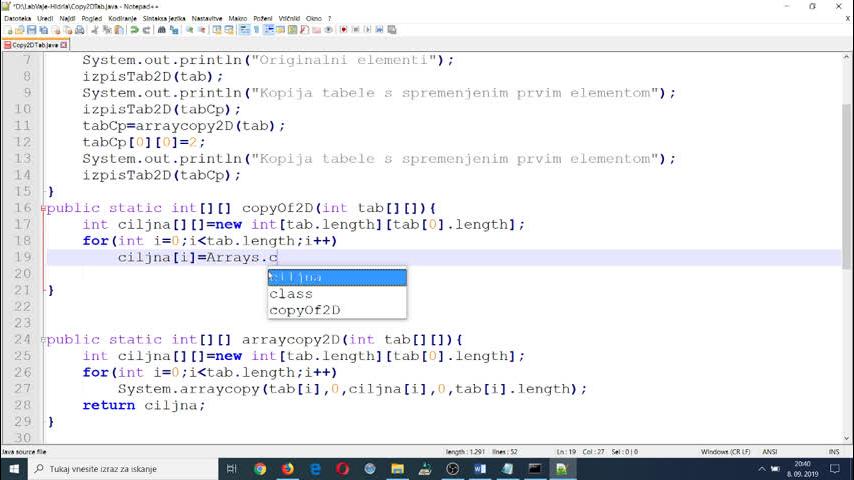The height and width of the screenshot is (480, 854).
Task: Cut selection with the scissors icon
Action: [x=94, y=29]
